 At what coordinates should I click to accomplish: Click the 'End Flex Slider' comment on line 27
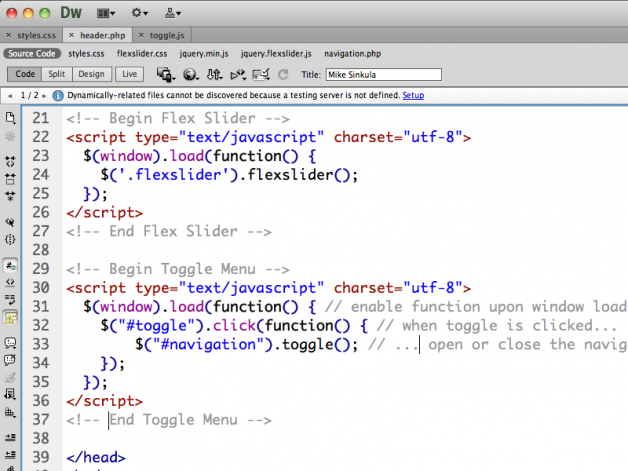coord(169,231)
